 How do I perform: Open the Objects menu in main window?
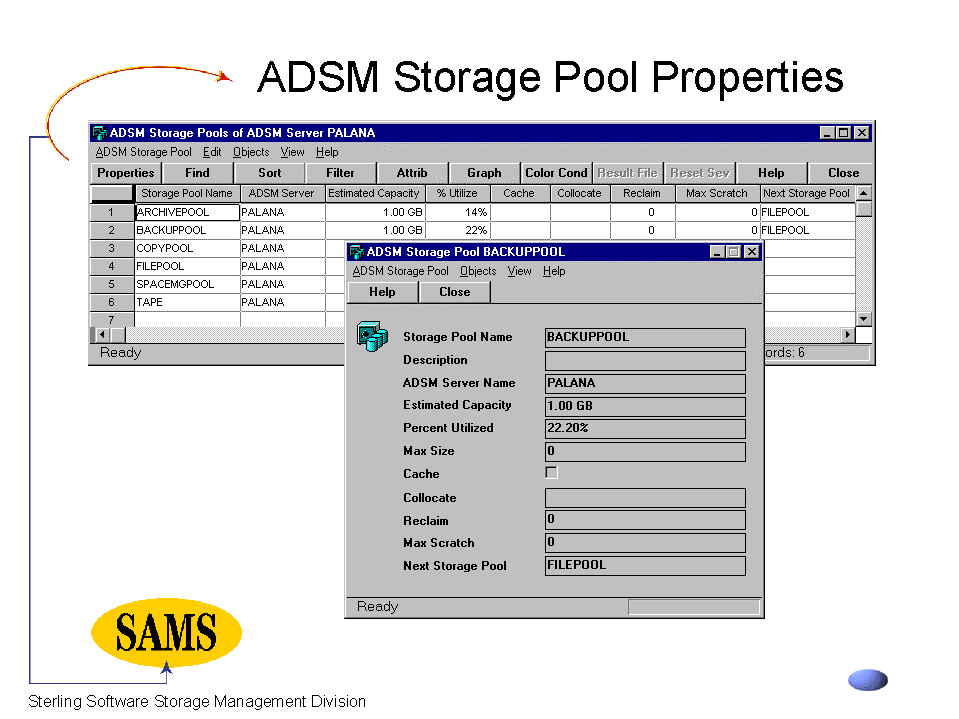(251, 152)
